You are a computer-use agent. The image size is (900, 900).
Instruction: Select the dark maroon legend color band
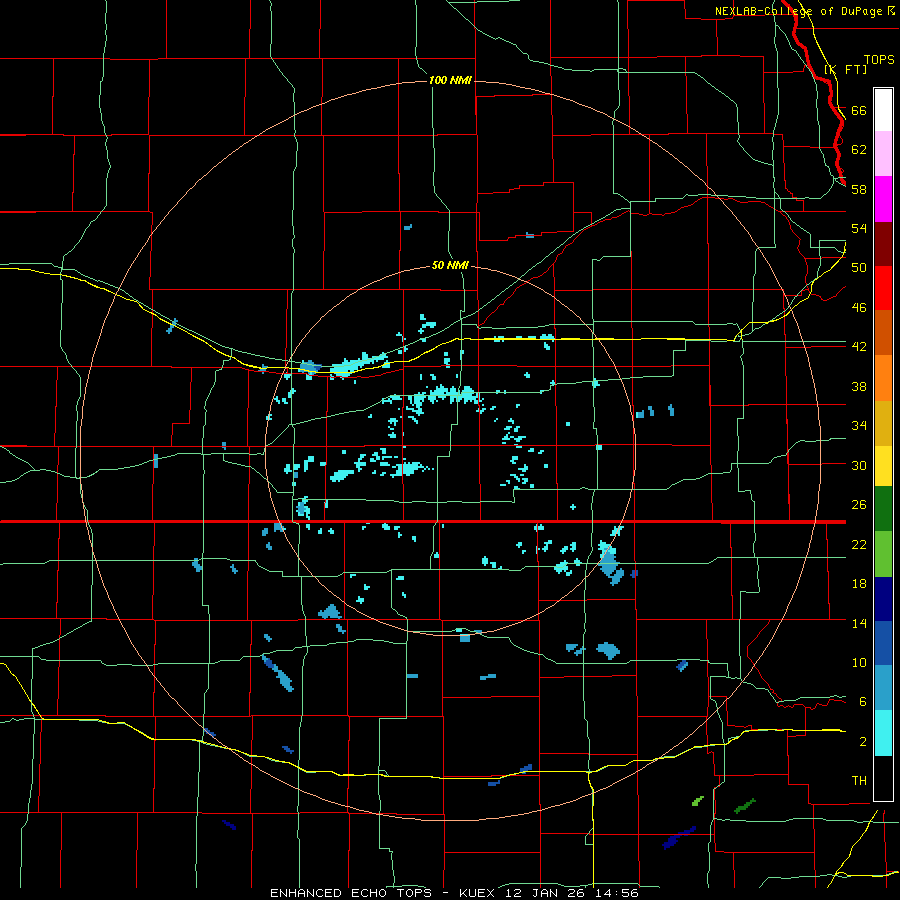pos(883,244)
